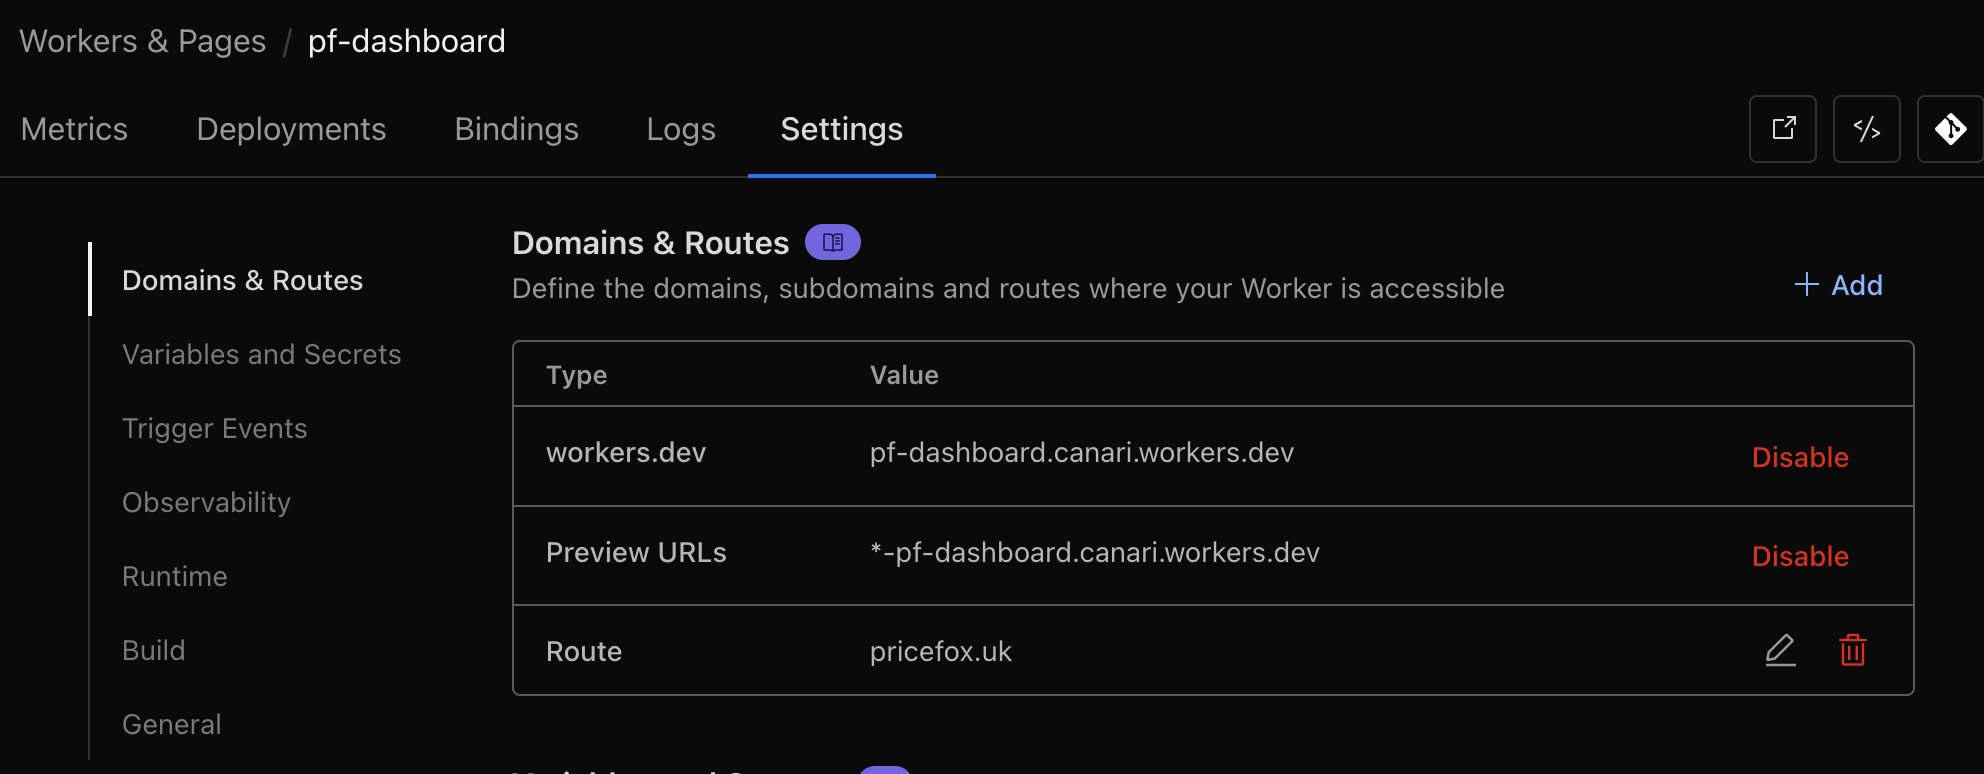This screenshot has height=774, width=1984.
Task: Go to Runtime settings section
Action: 174,576
